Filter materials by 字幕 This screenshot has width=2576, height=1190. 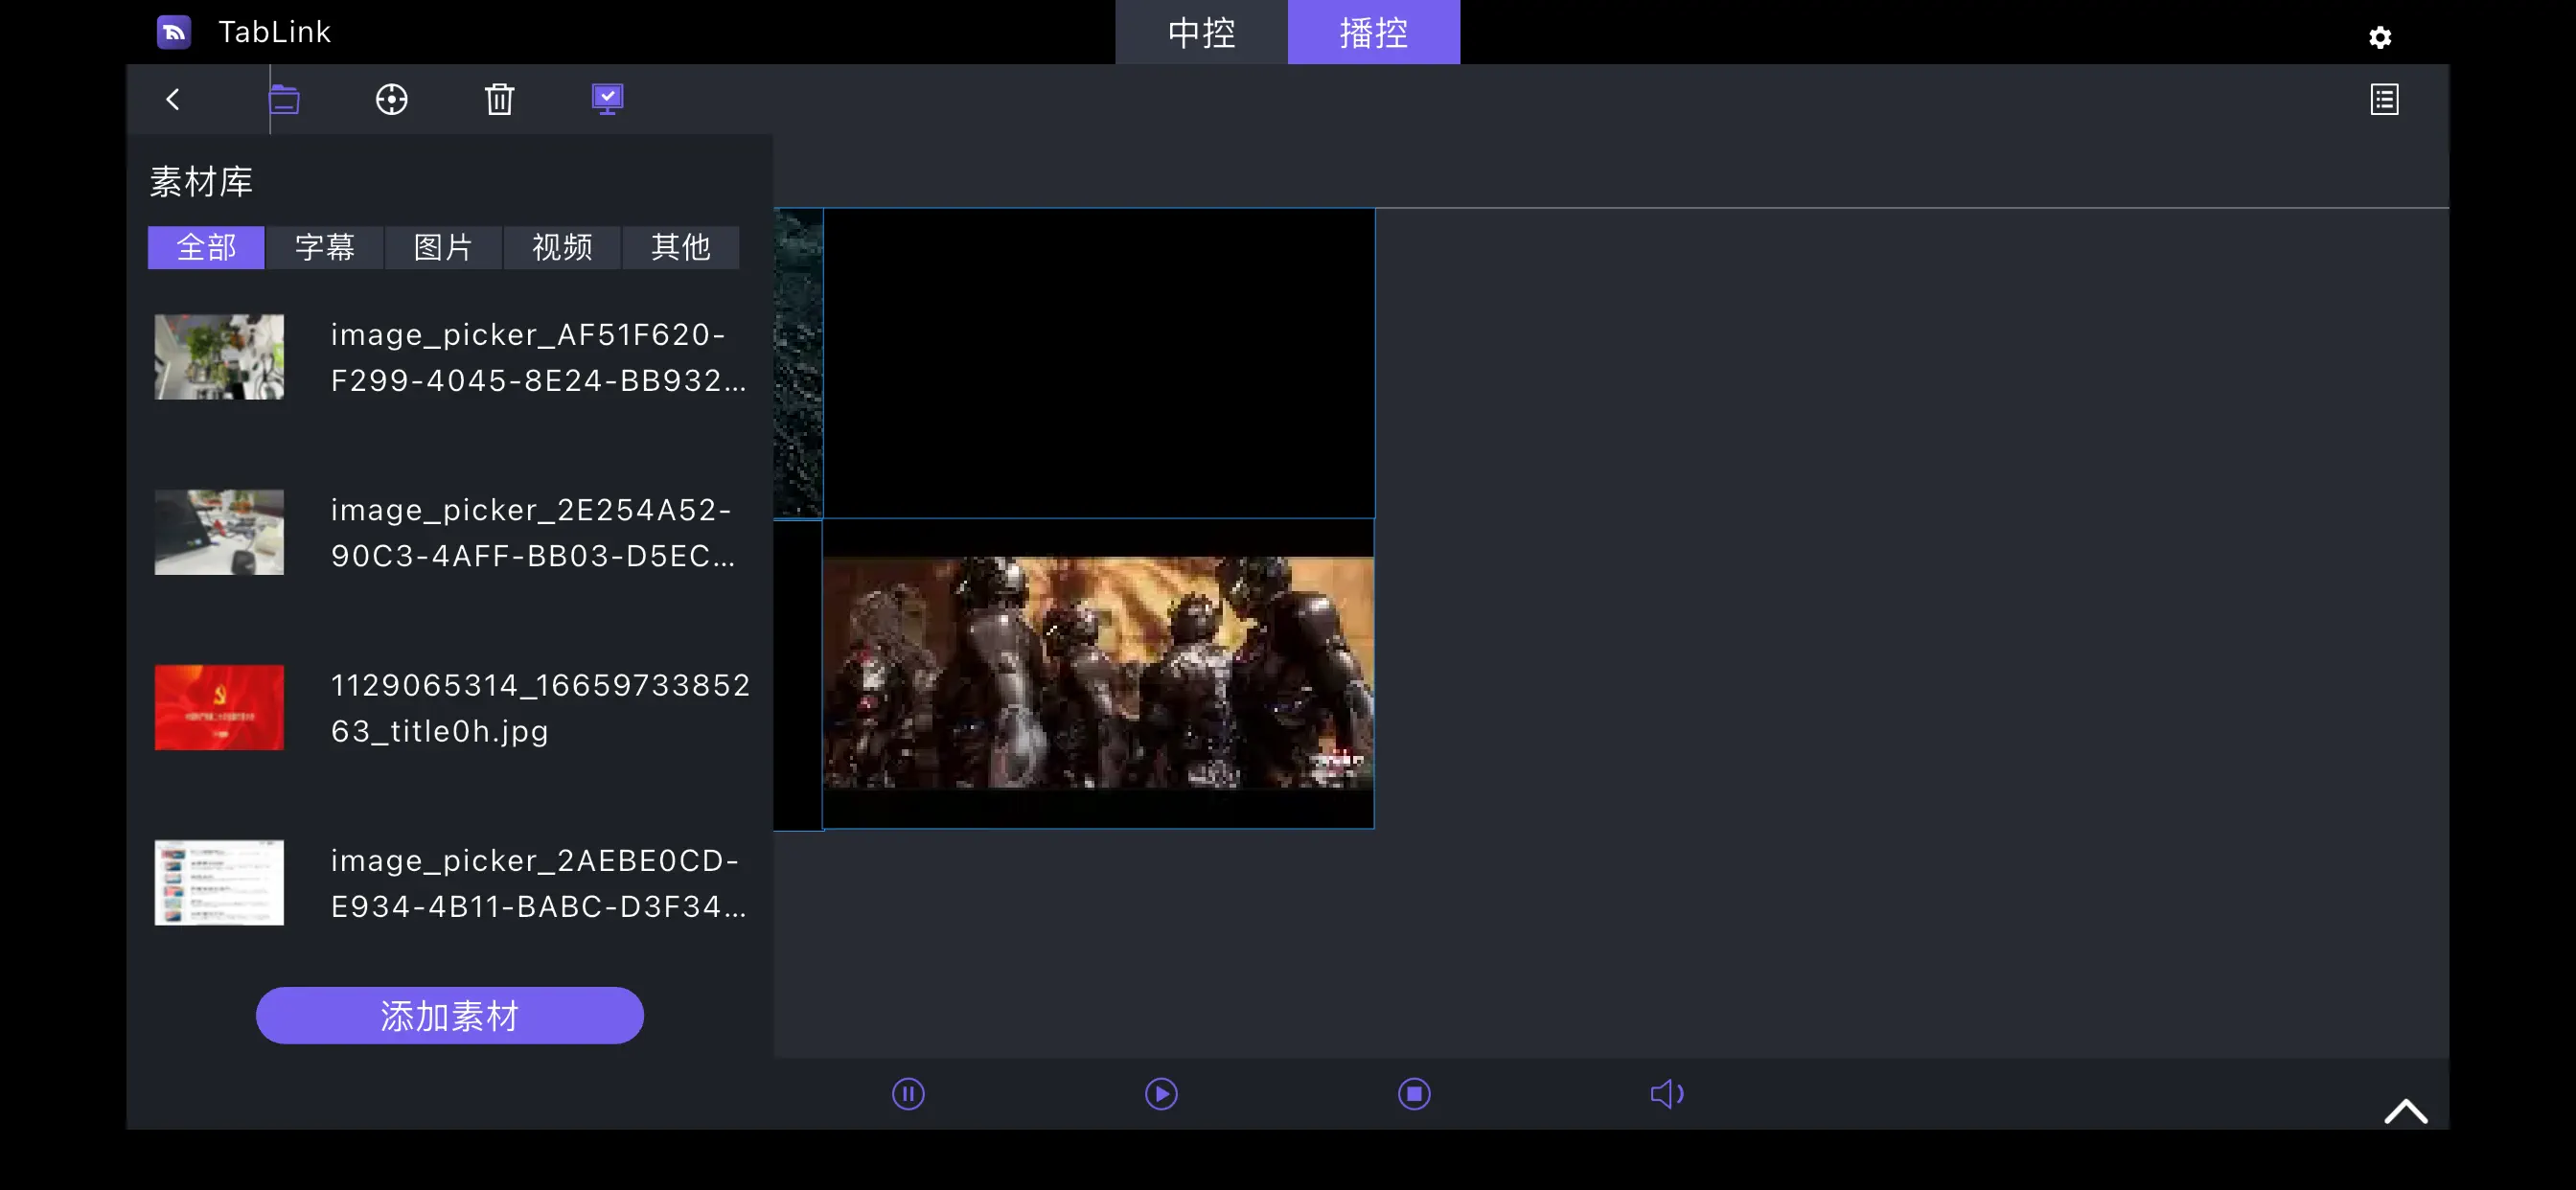click(325, 247)
